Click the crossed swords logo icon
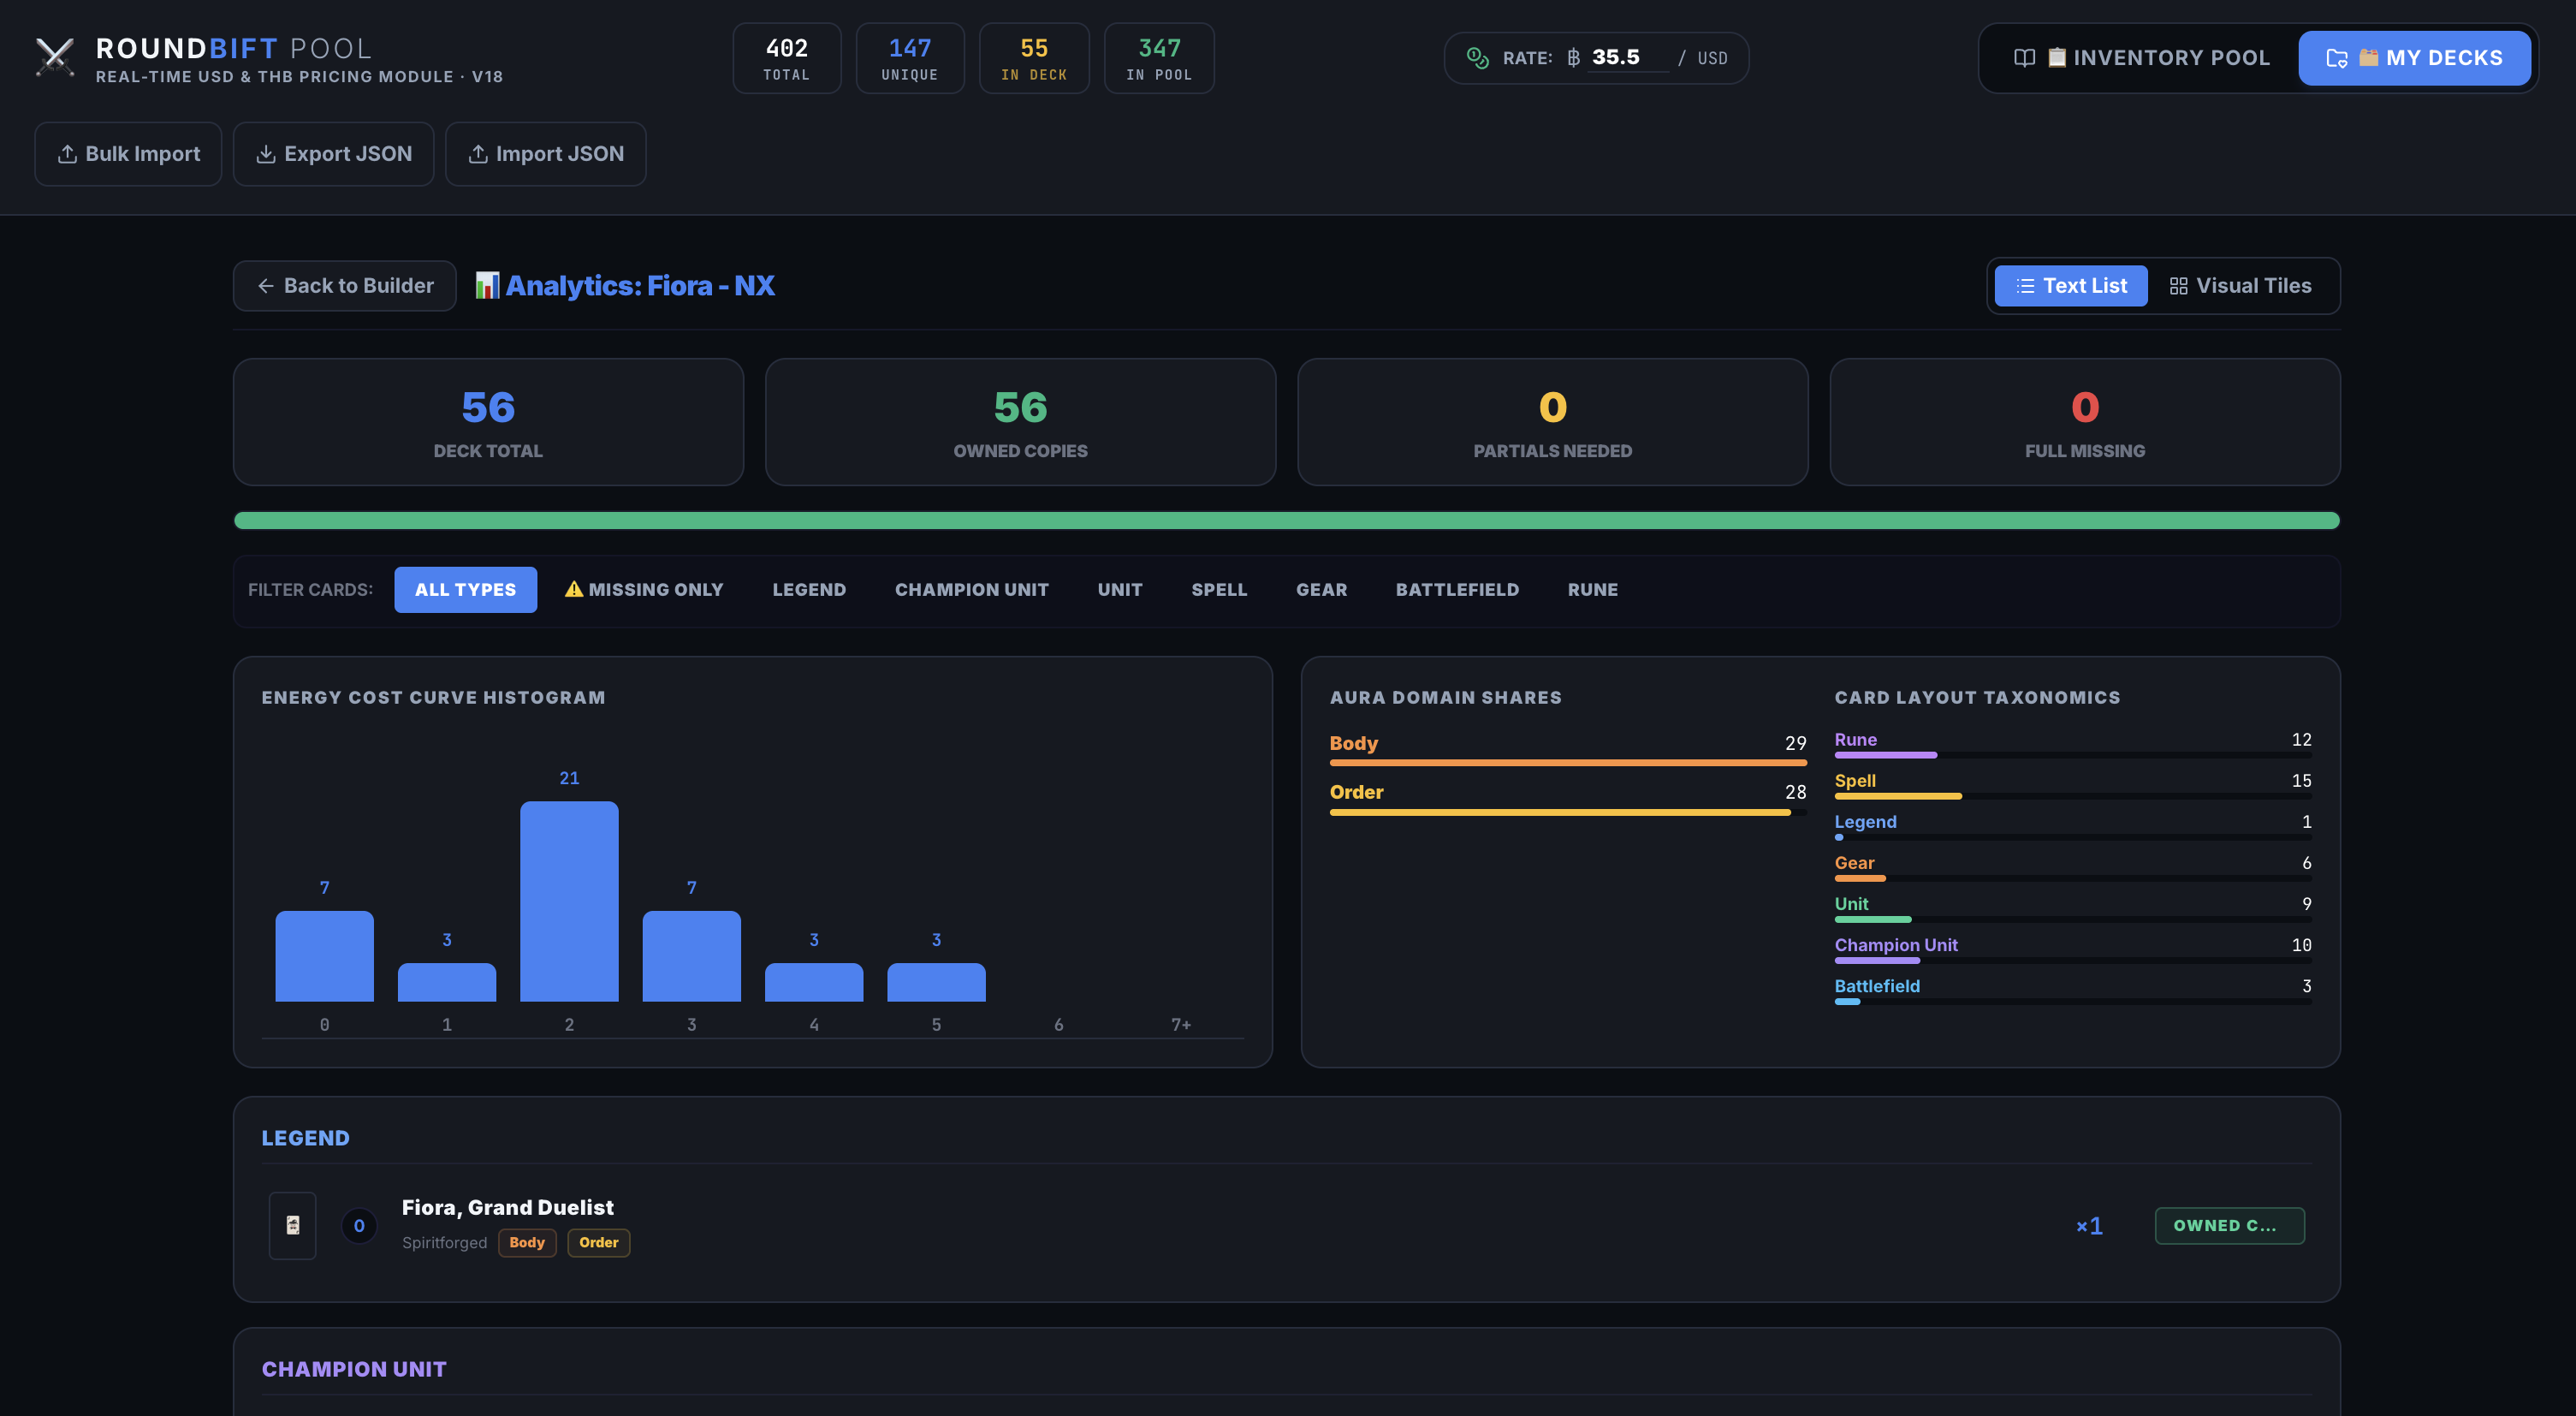Image resolution: width=2576 pixels, height=1416 pixels. click(55, 58)
